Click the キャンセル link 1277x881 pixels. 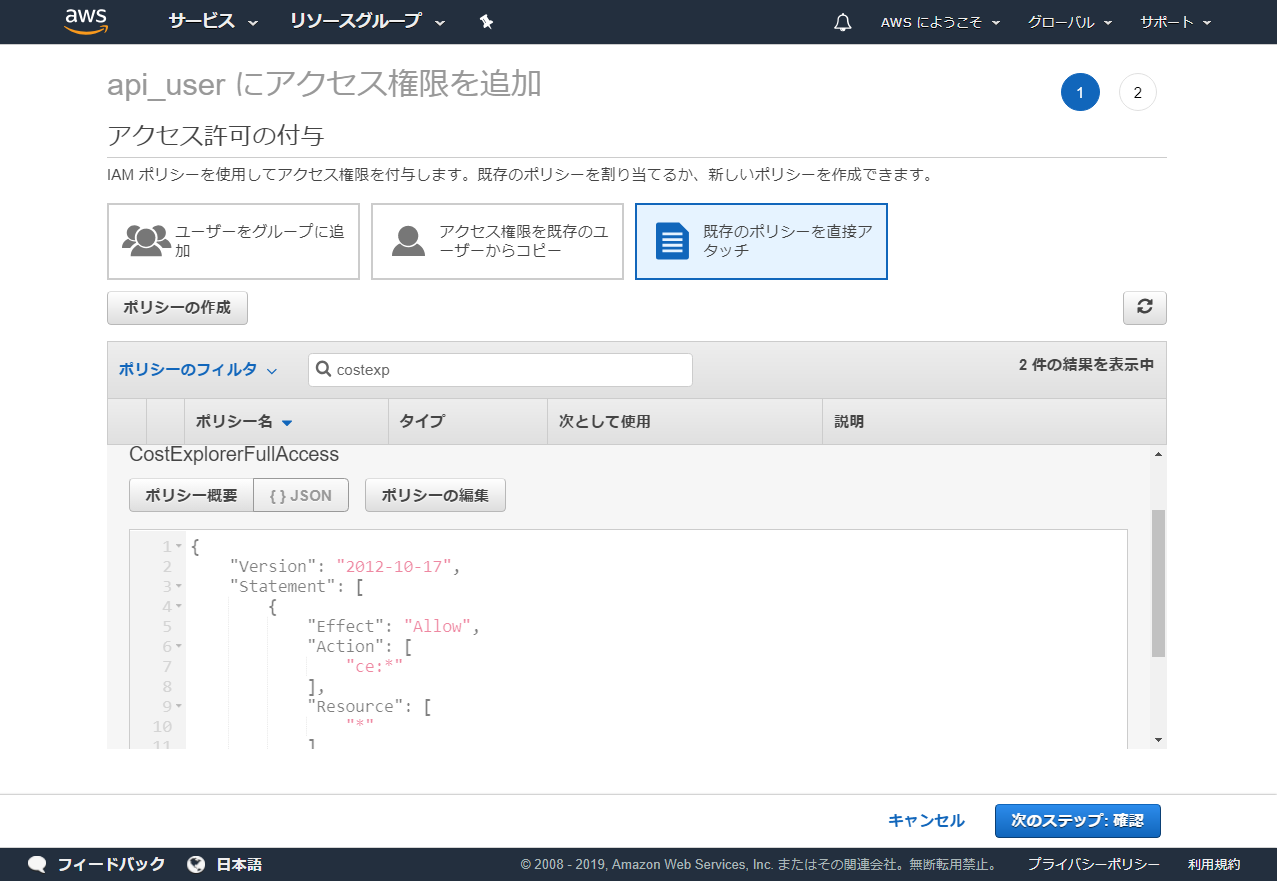pyautogui.click(x=927, y=821)
